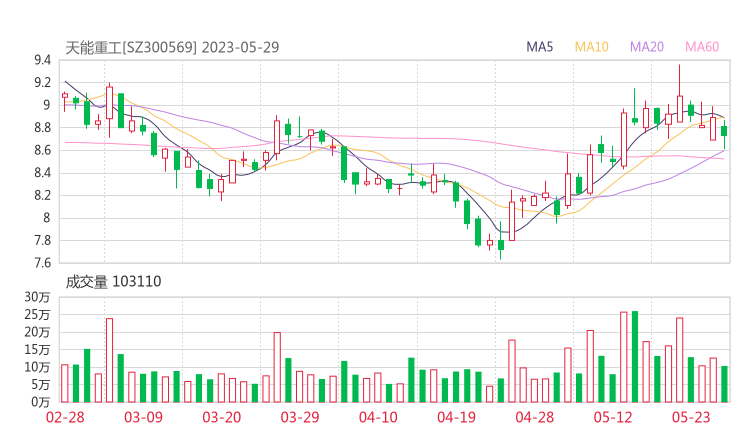
Task: Click the 15万 volume axis value
Action: tap(37, 350)
